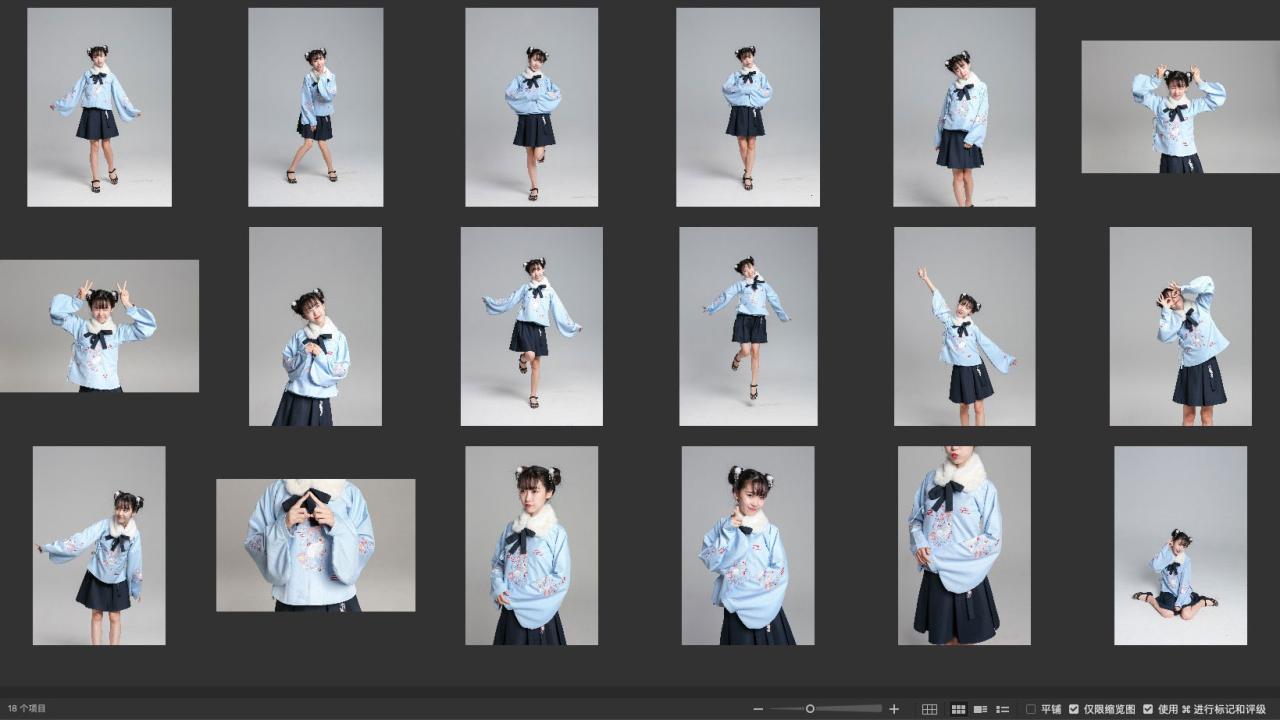Select the cropped torso photo without full face
The height and width of the screenshot is (720, 1280).
964,545
